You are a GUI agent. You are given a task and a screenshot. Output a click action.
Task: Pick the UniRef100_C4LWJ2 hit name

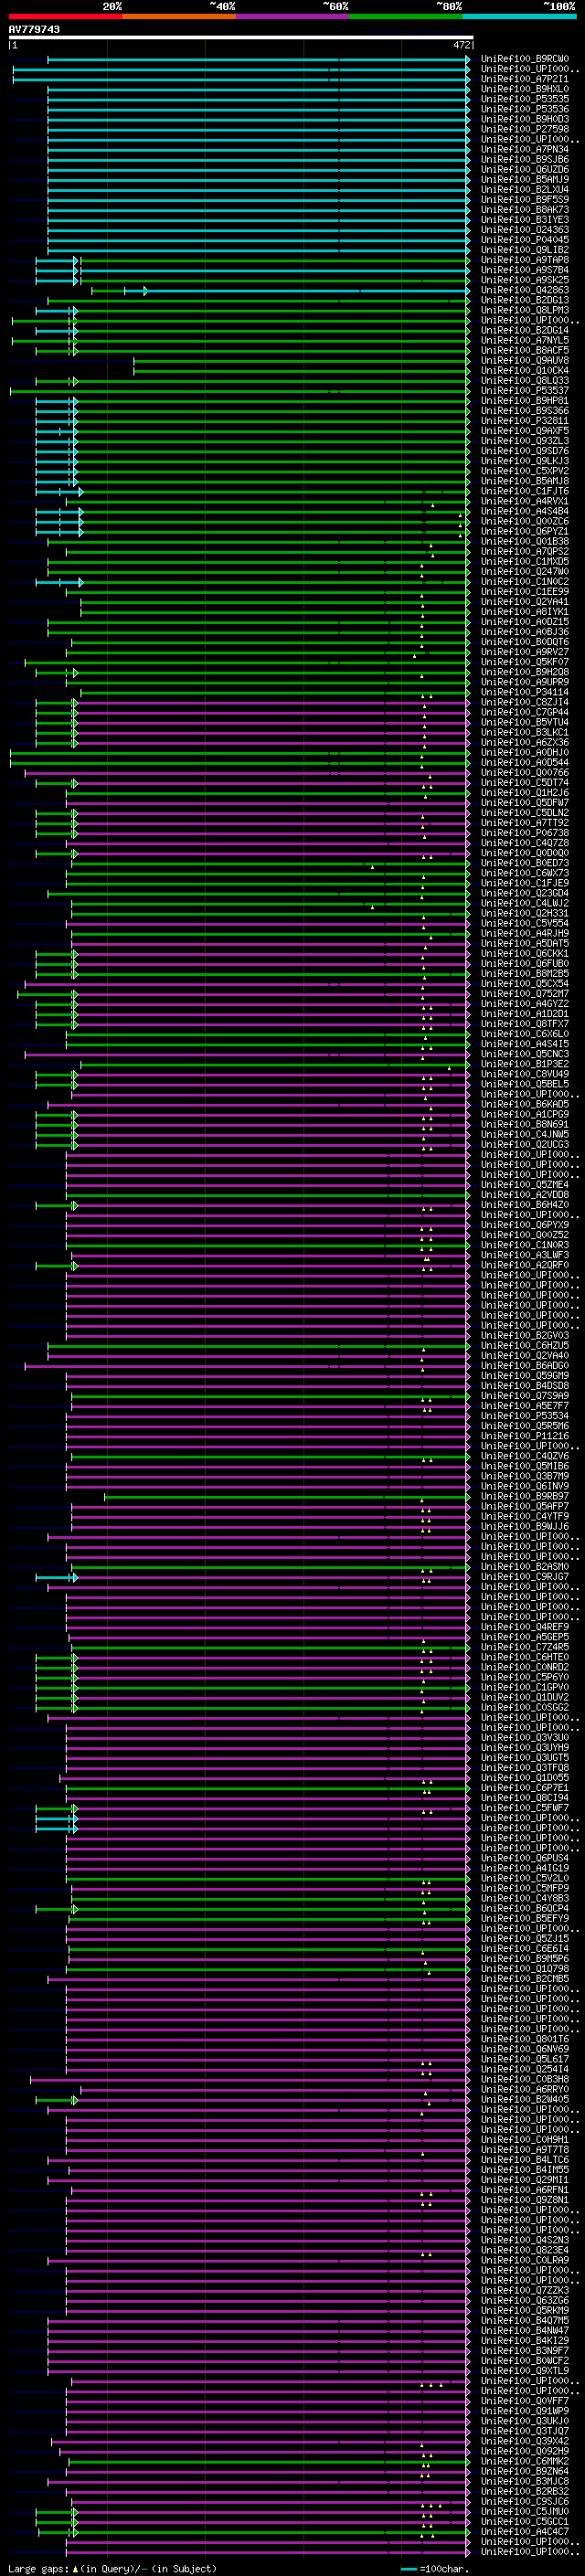[x=525, y=903]
